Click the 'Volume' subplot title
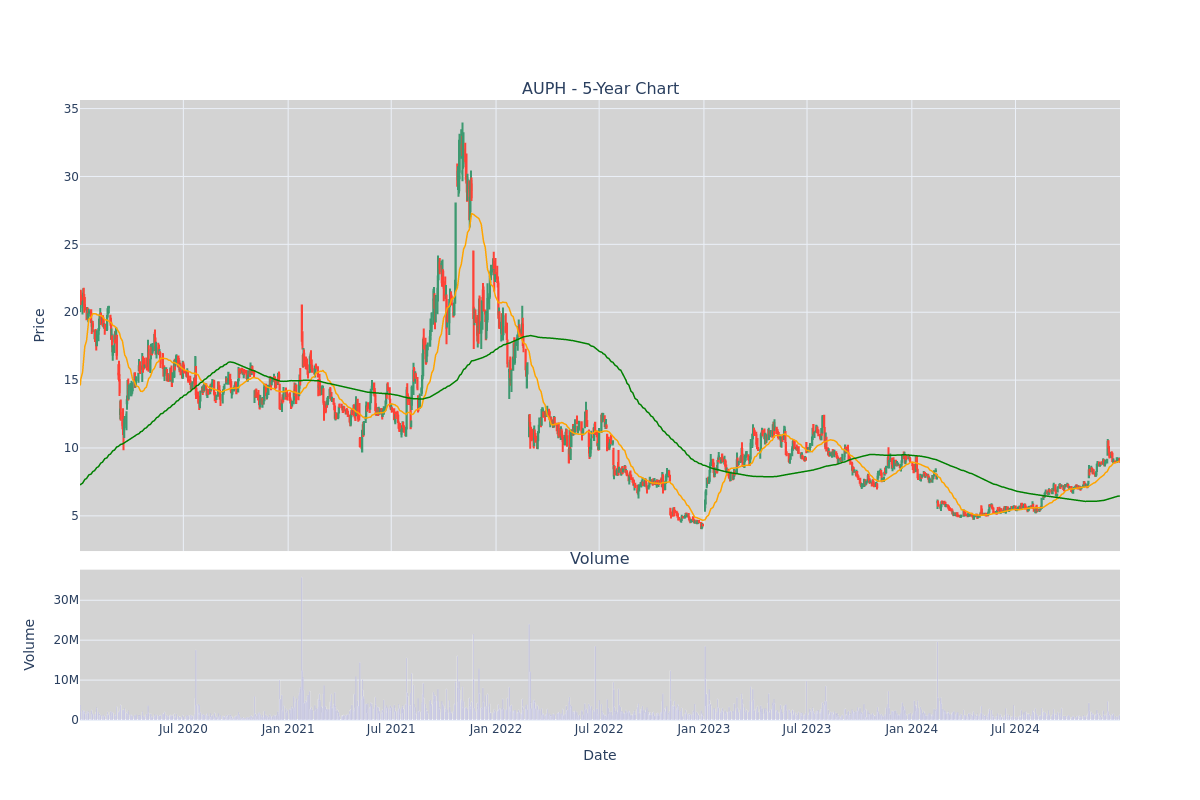The height and width of the screenshot is (800, 1200). [x=600, y=559]
